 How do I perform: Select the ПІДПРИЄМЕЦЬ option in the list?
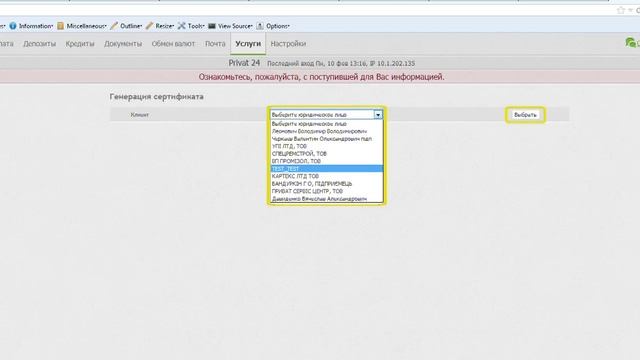pyautogui.click(x=327, y=184)
